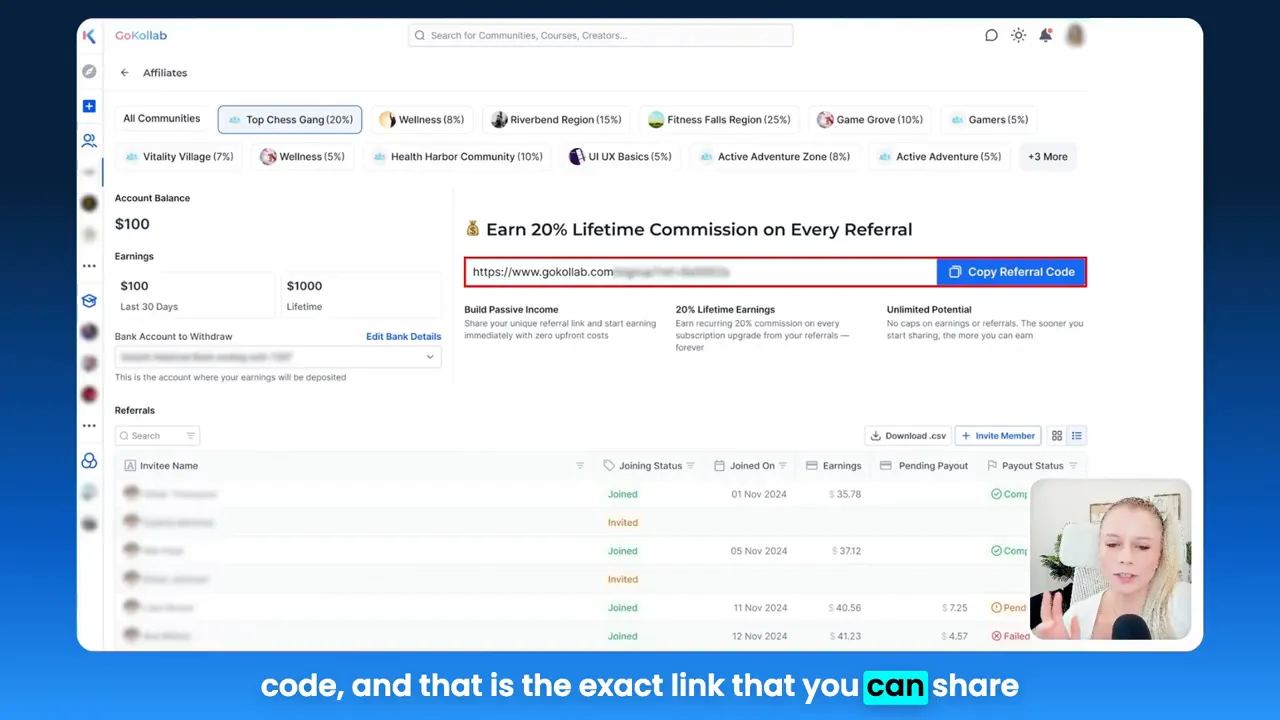Switch to list view of referrals
The width and height of the screenshot is (1280, 720).
[1077, 436]
